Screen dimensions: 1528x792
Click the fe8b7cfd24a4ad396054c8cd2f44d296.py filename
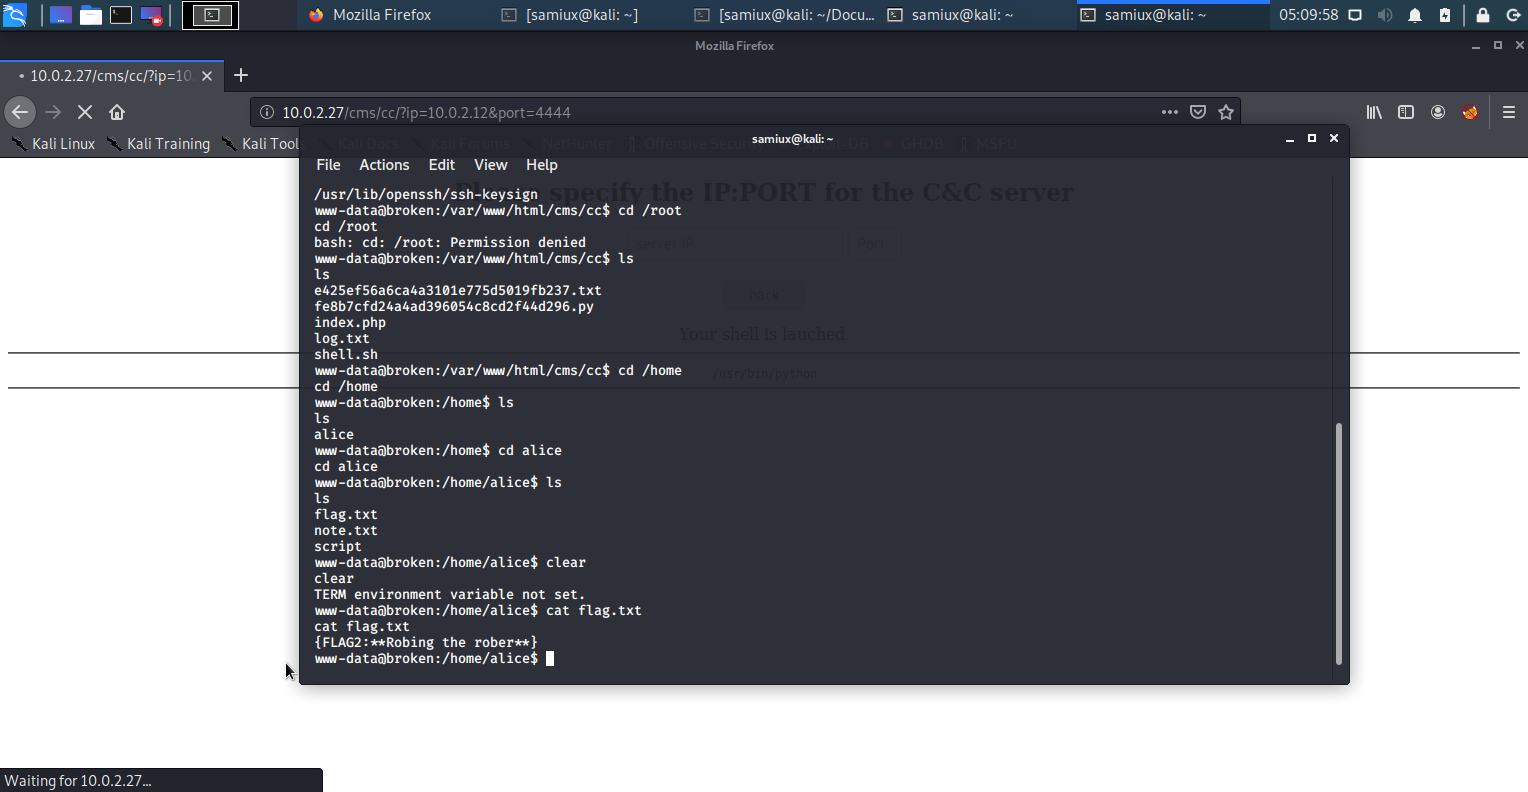point(454,307)
